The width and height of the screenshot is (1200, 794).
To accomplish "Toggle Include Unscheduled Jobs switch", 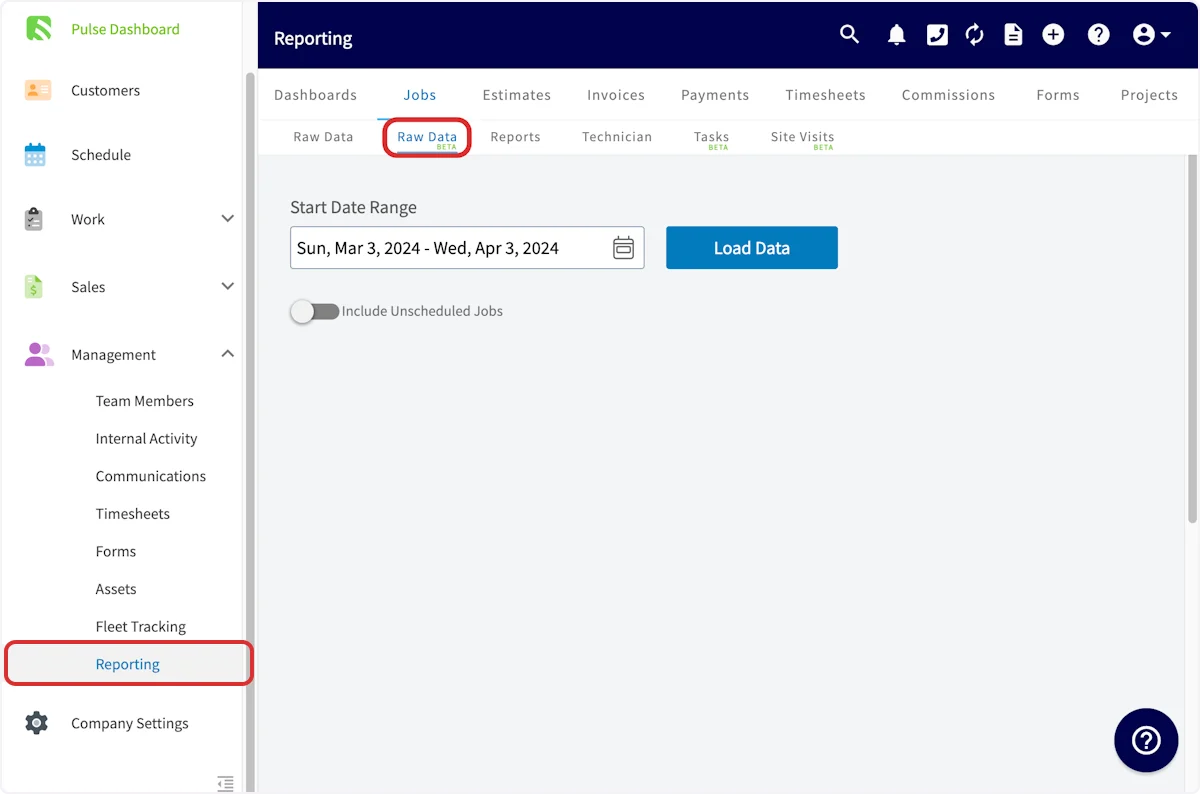I will pos(315,311).
